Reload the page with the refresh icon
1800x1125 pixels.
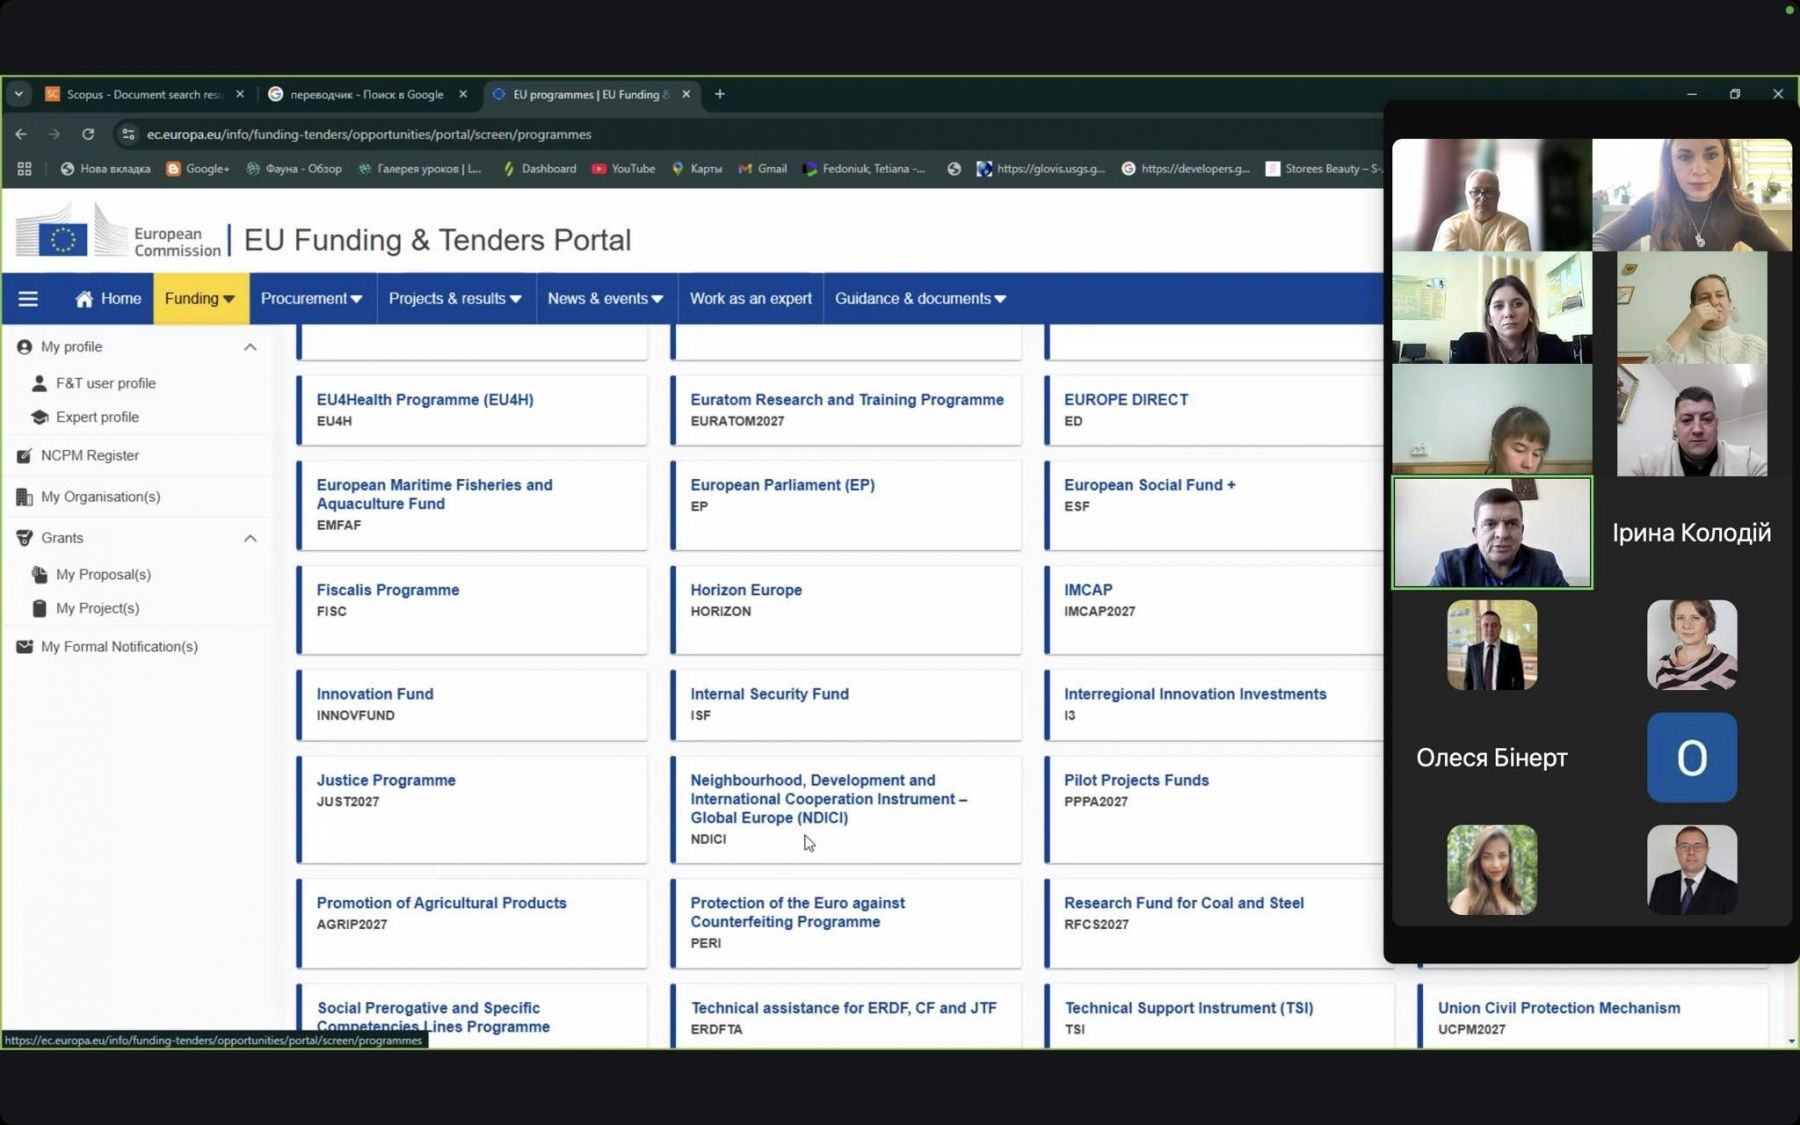coord(88,134)
